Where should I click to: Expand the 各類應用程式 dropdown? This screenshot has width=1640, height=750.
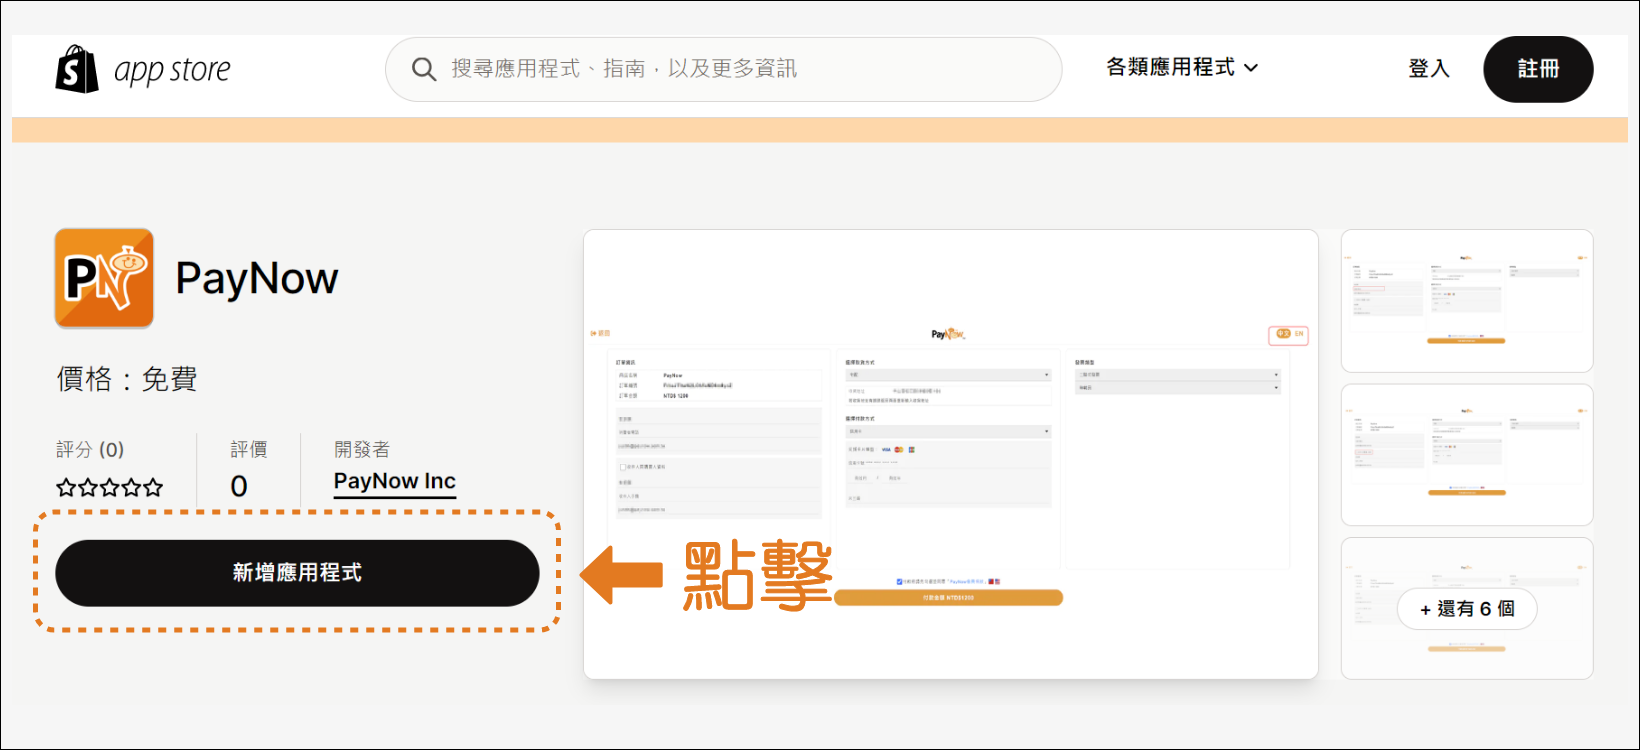click(1182, 67)
